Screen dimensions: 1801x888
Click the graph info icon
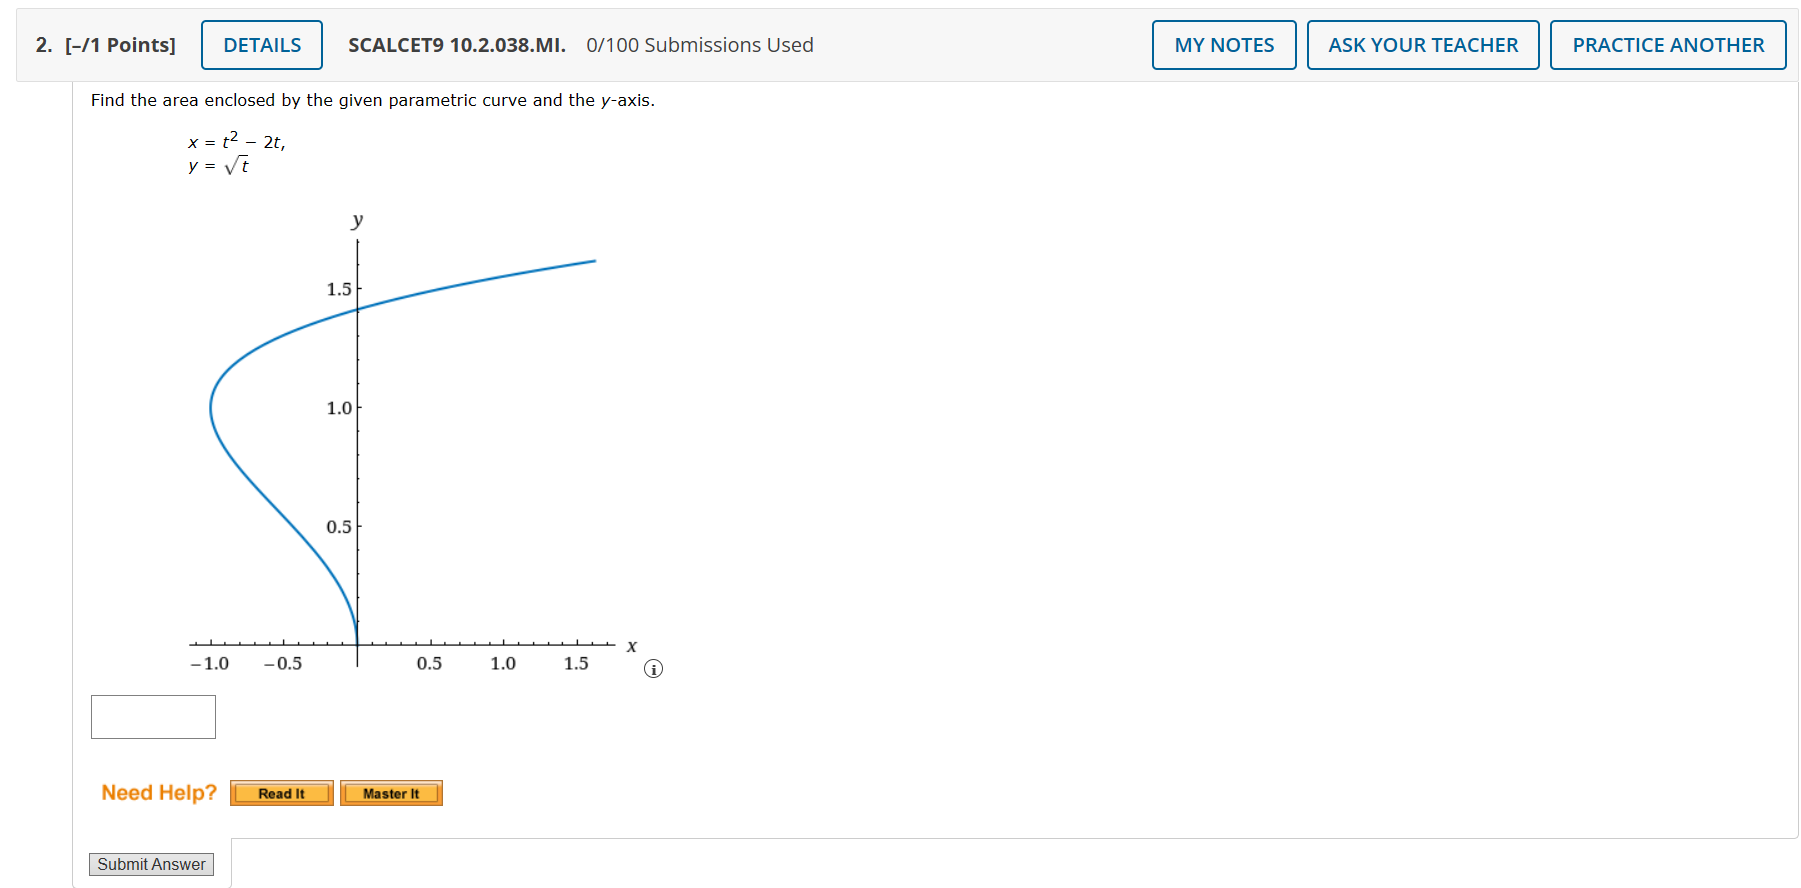[x=653, y=667]
